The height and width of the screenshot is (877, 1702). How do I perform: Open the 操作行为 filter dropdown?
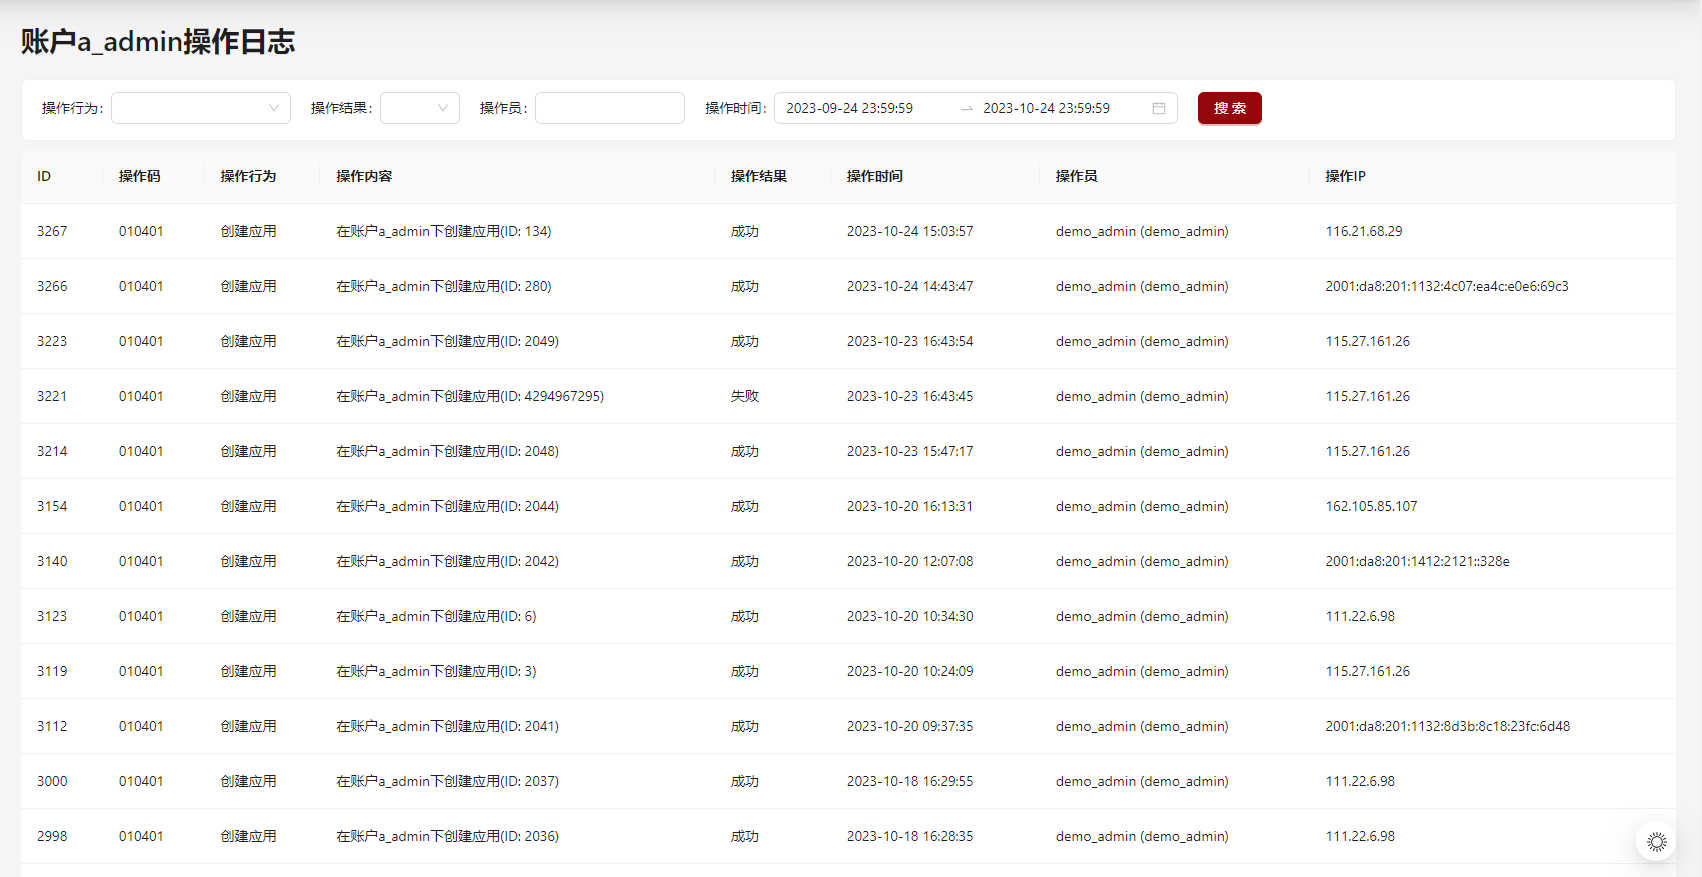click(201, 108)
